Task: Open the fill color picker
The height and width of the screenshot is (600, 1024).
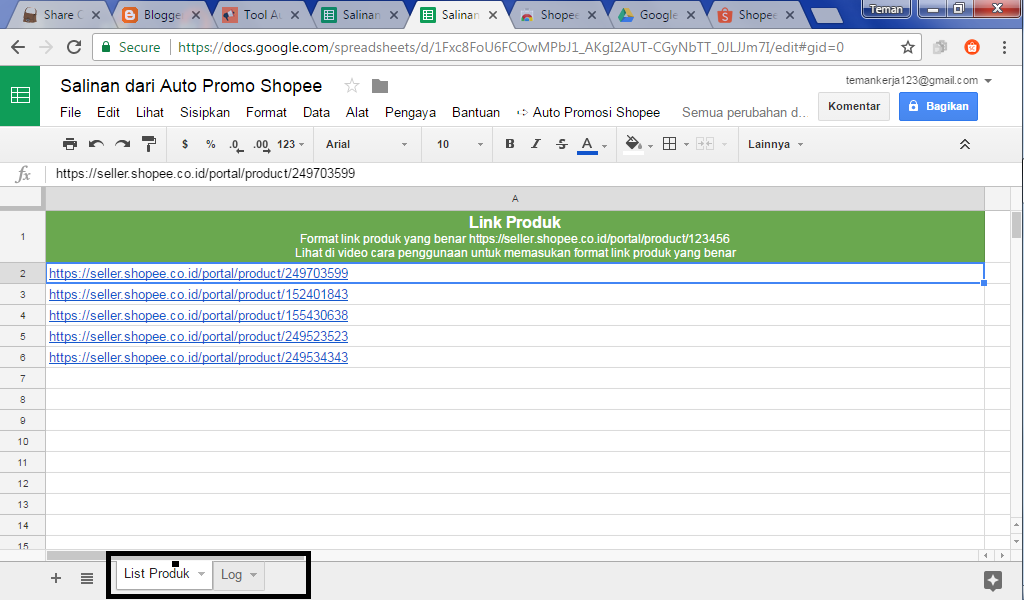Action: pyautogui.click(x=633, y=144)
